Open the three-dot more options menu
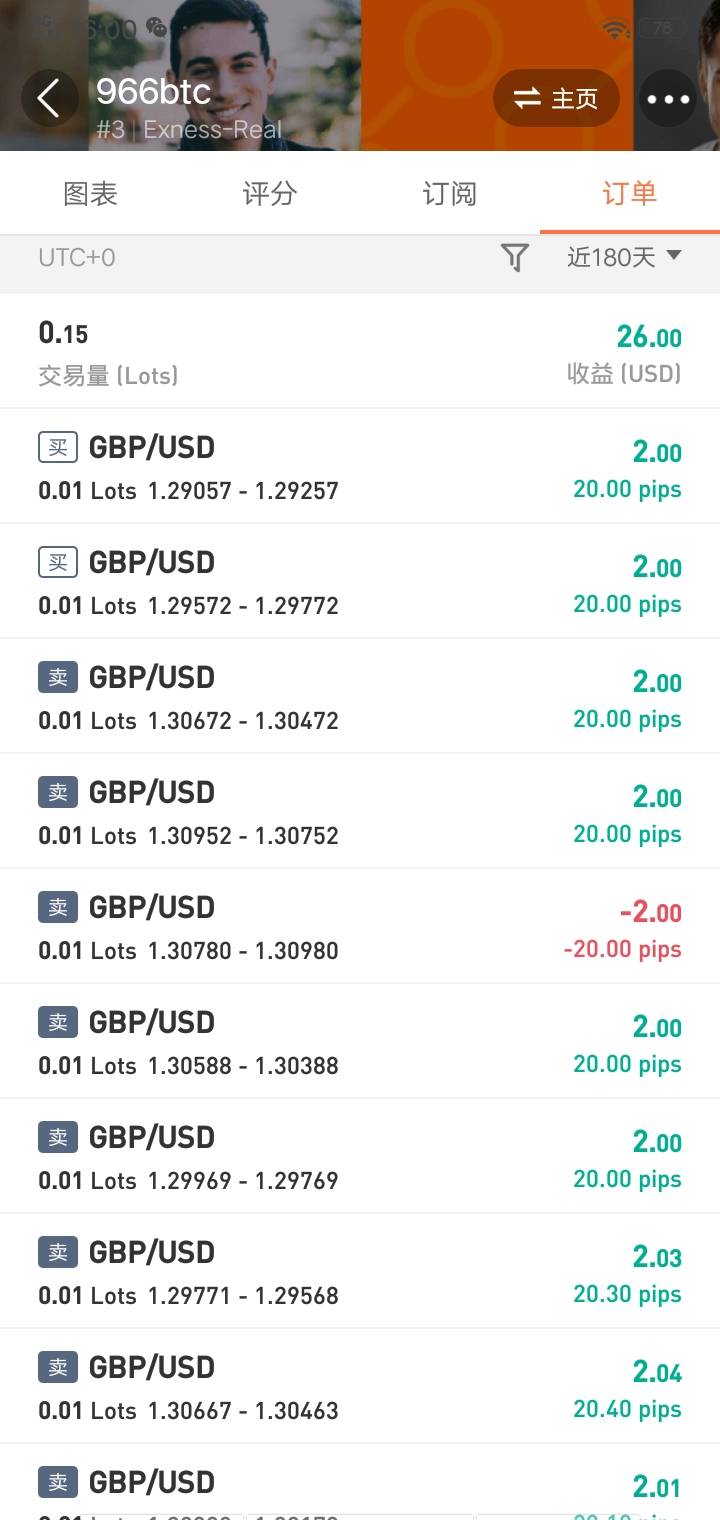 click(668, 99)
